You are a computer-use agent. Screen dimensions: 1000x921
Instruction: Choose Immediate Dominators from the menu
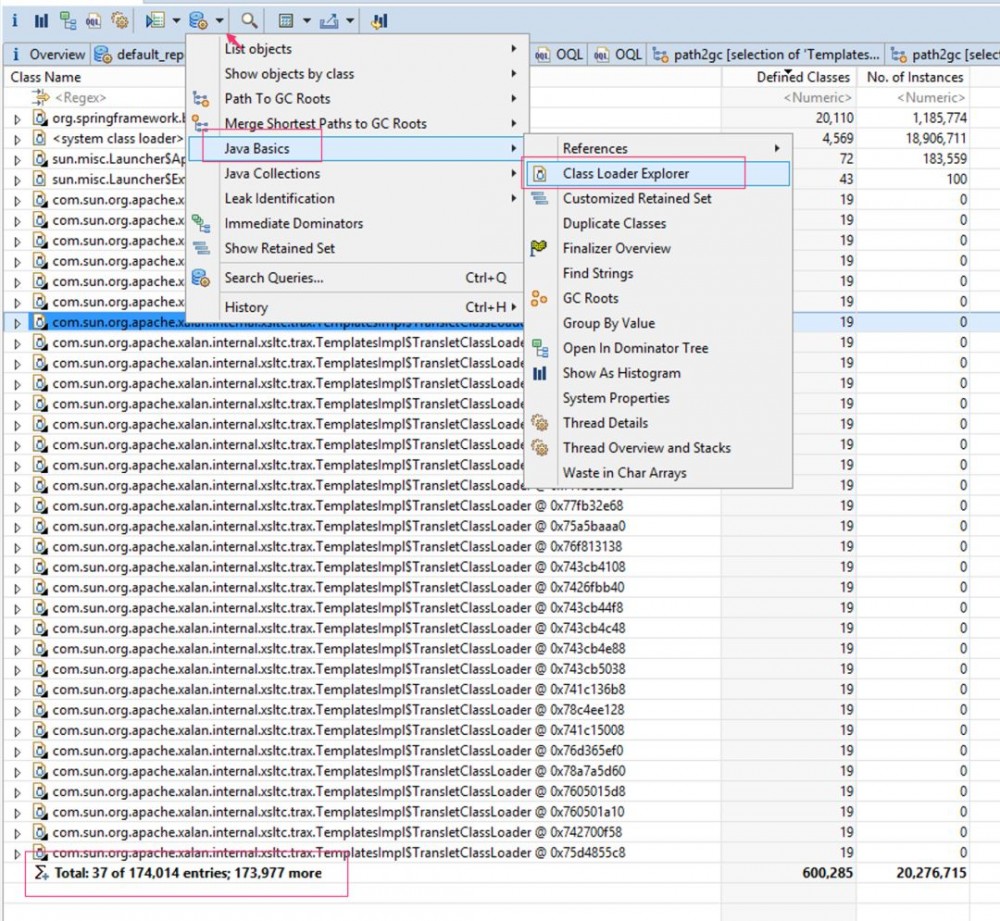355,223
